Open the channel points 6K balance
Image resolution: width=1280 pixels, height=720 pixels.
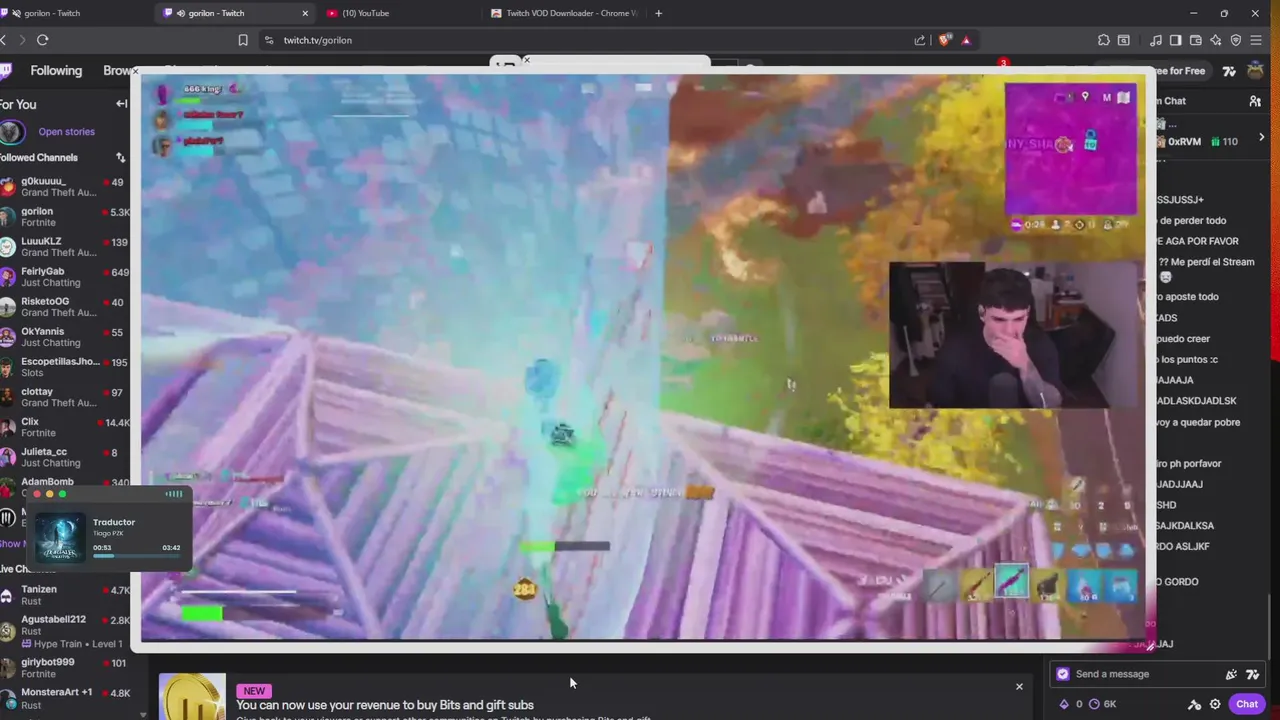[1104, 704]
